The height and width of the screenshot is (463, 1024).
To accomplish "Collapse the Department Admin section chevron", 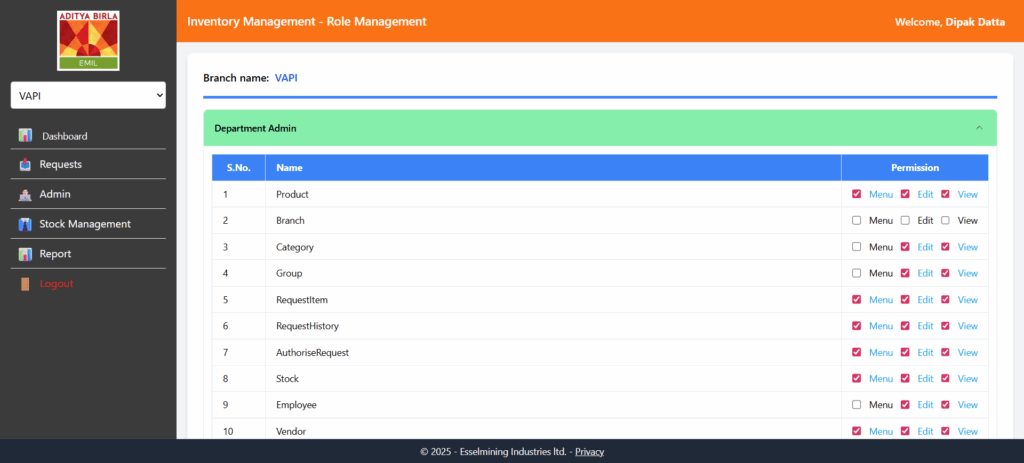I will point(979,128).
